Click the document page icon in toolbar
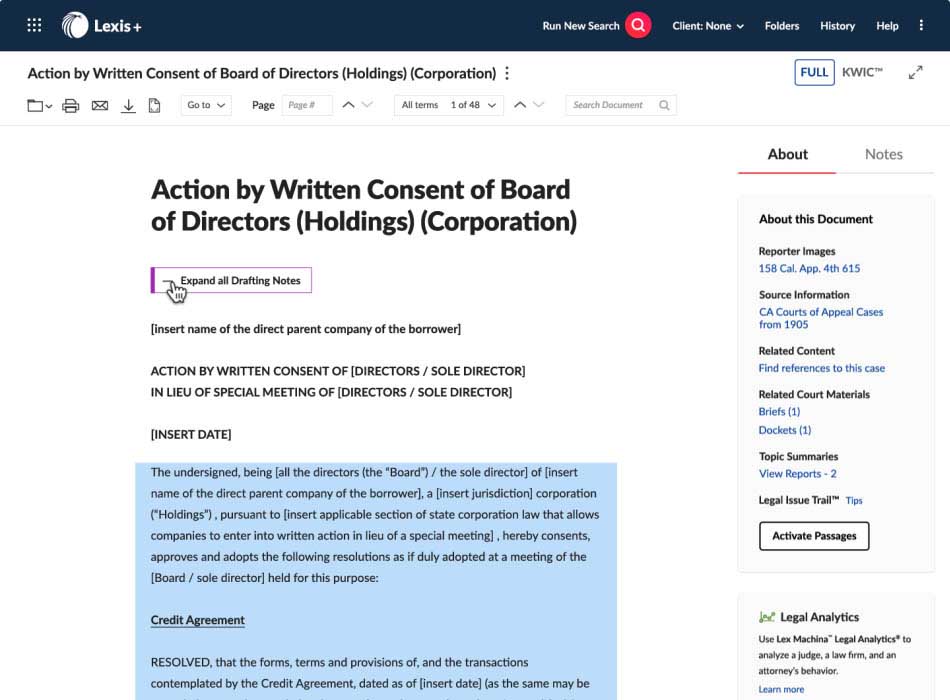This screenshot has height=700, width=950. point(154,105)
